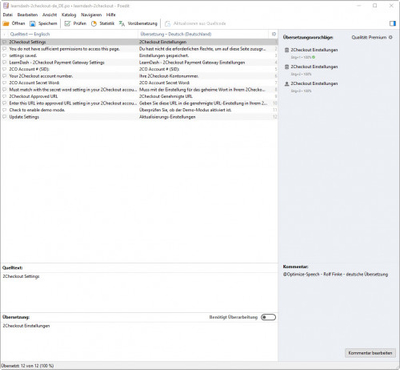Open the Katalog menu
Image resolution: width=400 pixels, height=370 pixels.
tap(69, 15)
